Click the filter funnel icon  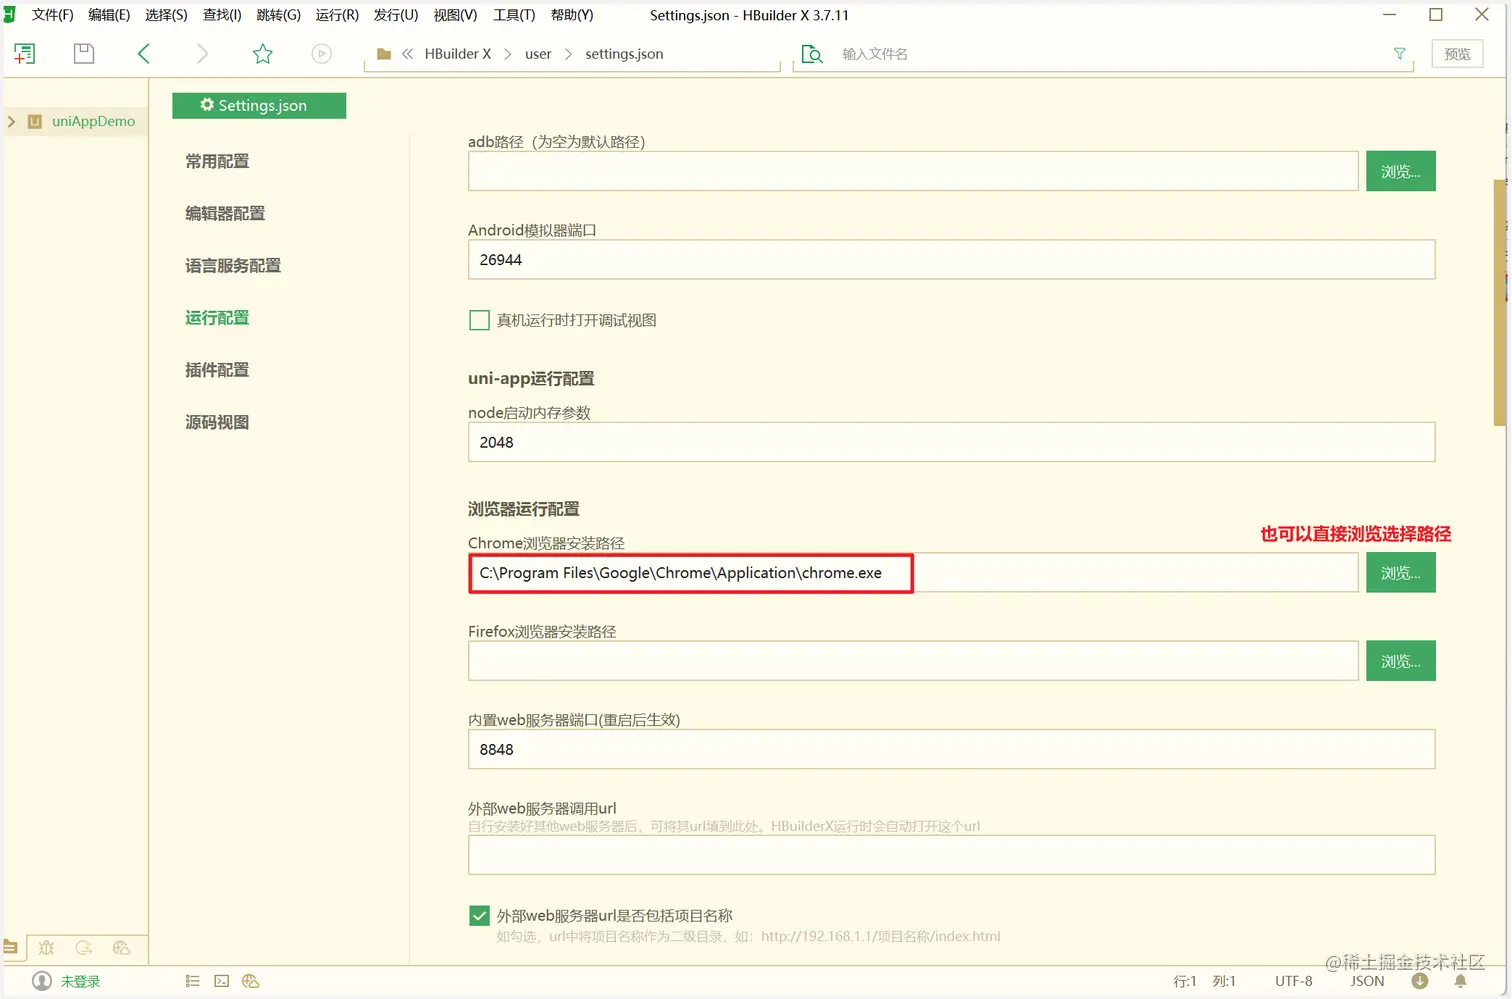tap(1400, 54)
